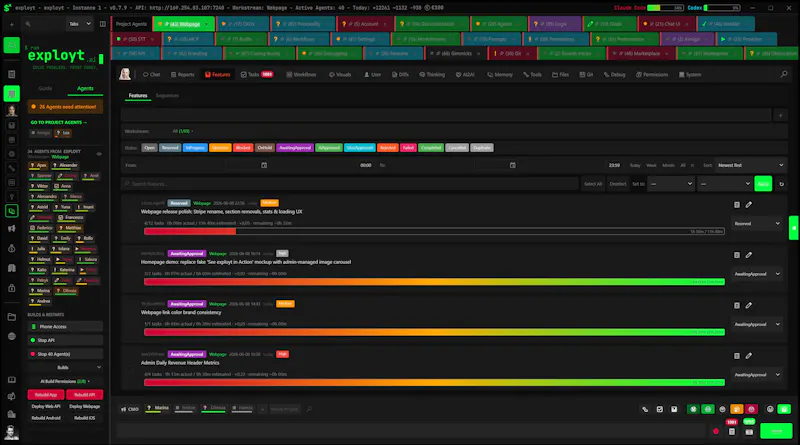
Task: Toggle the OnHold status filter
Action: coord(264,148)
